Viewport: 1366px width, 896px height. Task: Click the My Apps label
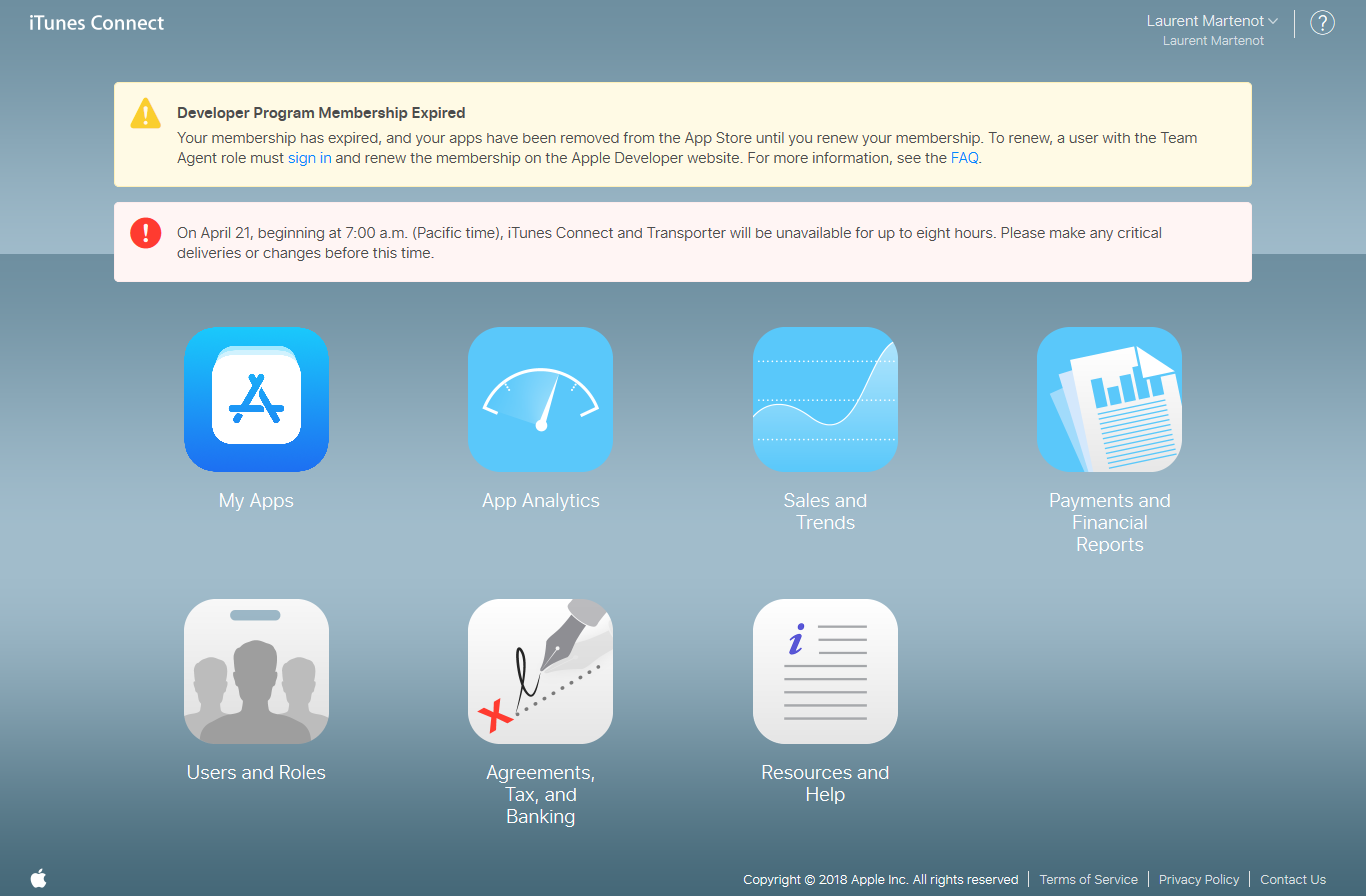[x=256, y=501]
